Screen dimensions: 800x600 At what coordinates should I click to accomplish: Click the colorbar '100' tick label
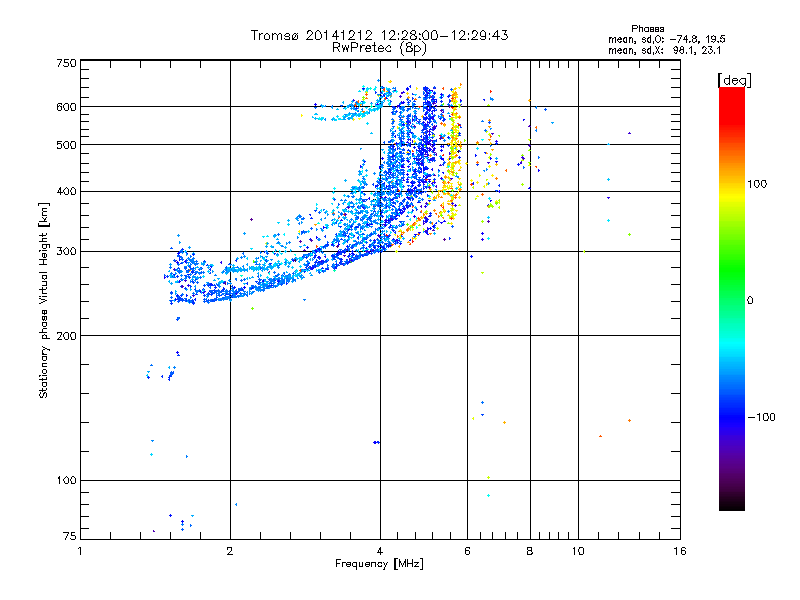pyautogui.click(x=757, y=184)
